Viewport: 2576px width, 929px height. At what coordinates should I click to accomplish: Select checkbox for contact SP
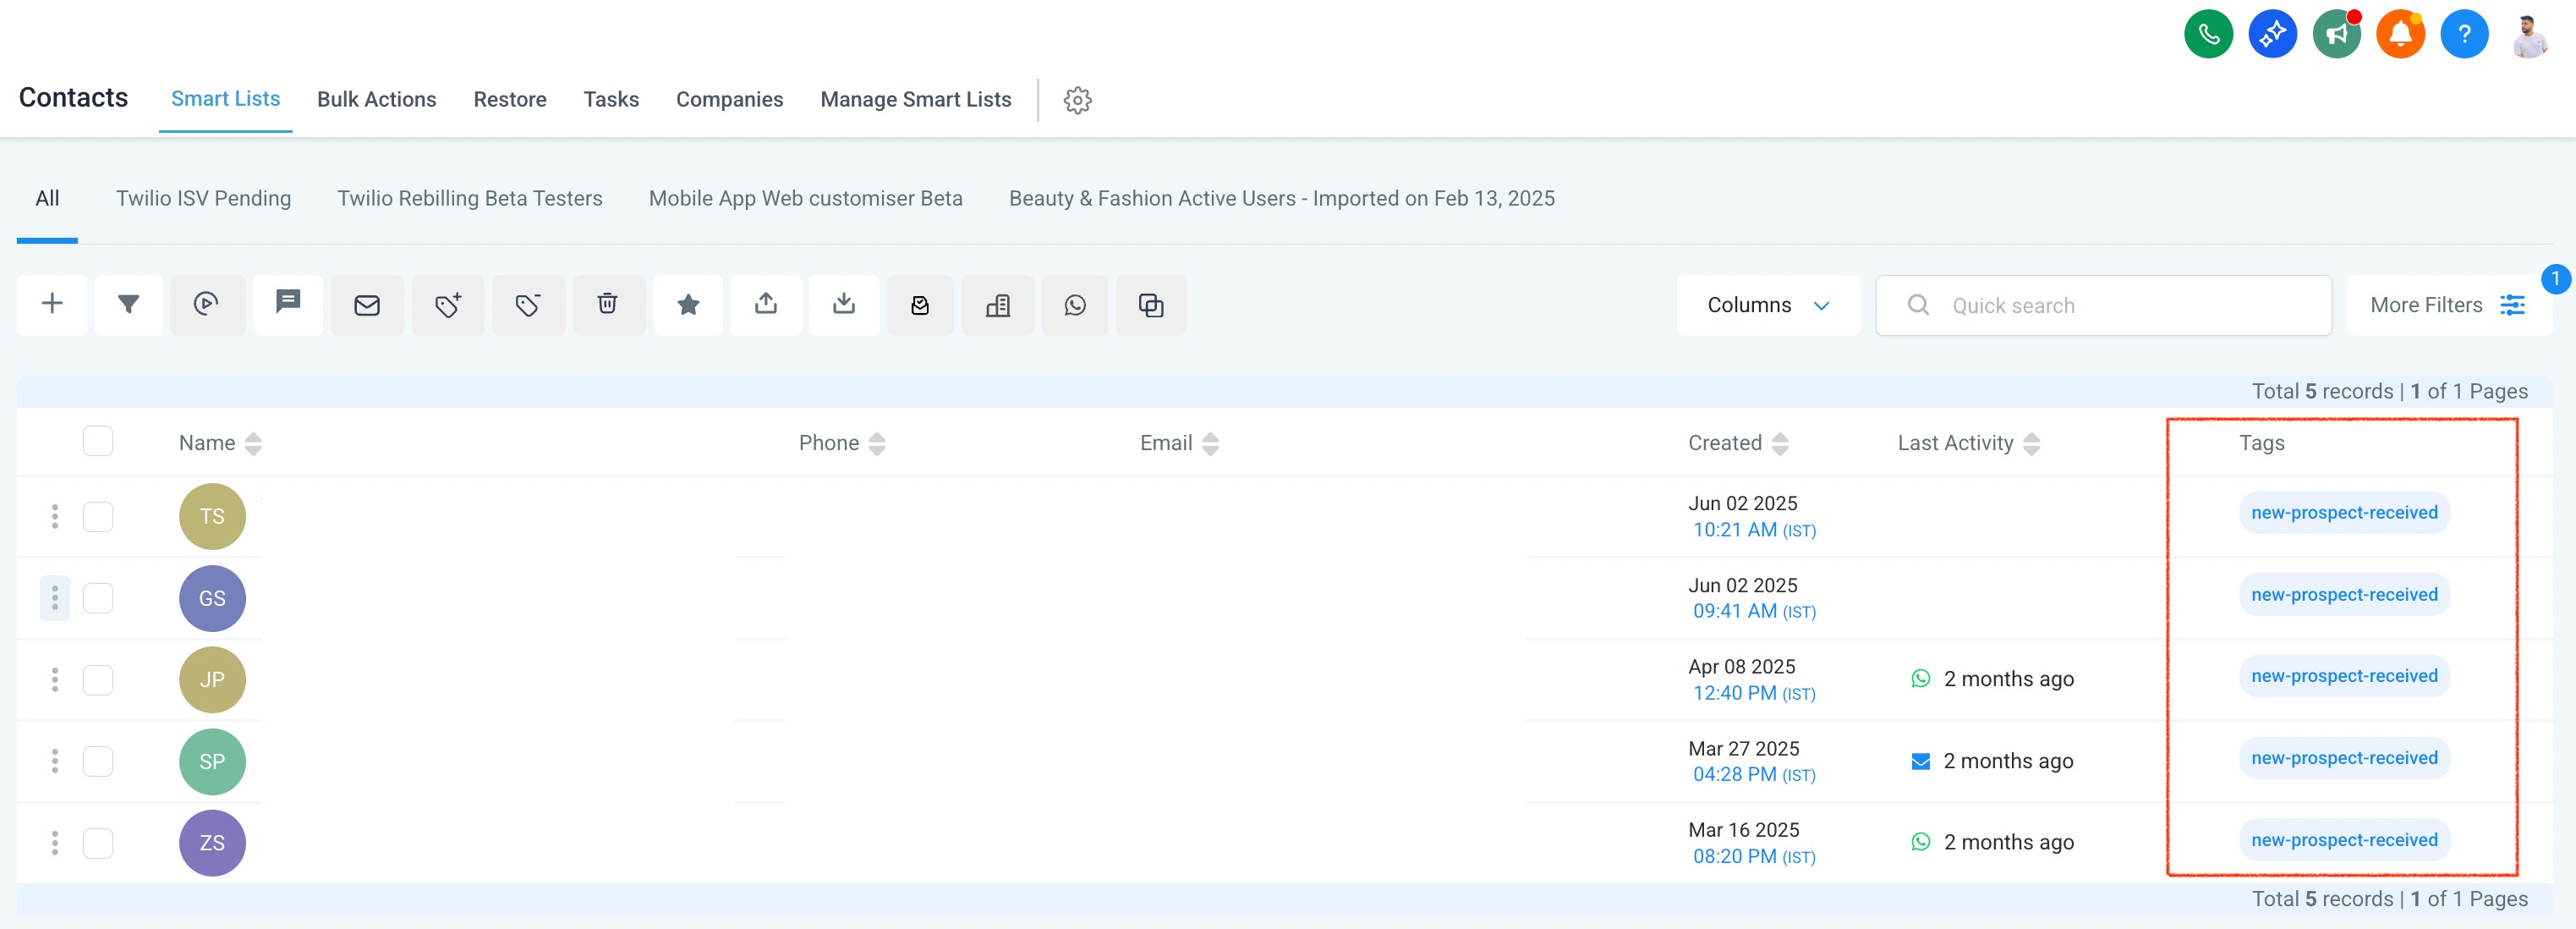coord(98,761)
